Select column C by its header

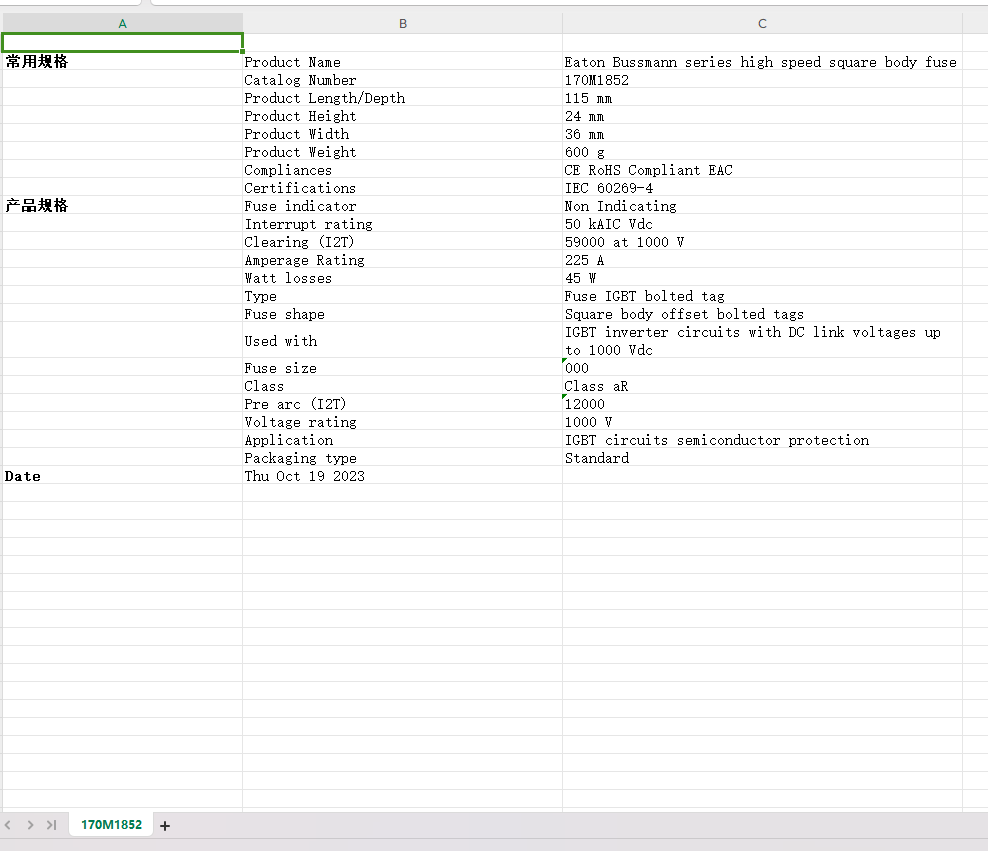762,23
